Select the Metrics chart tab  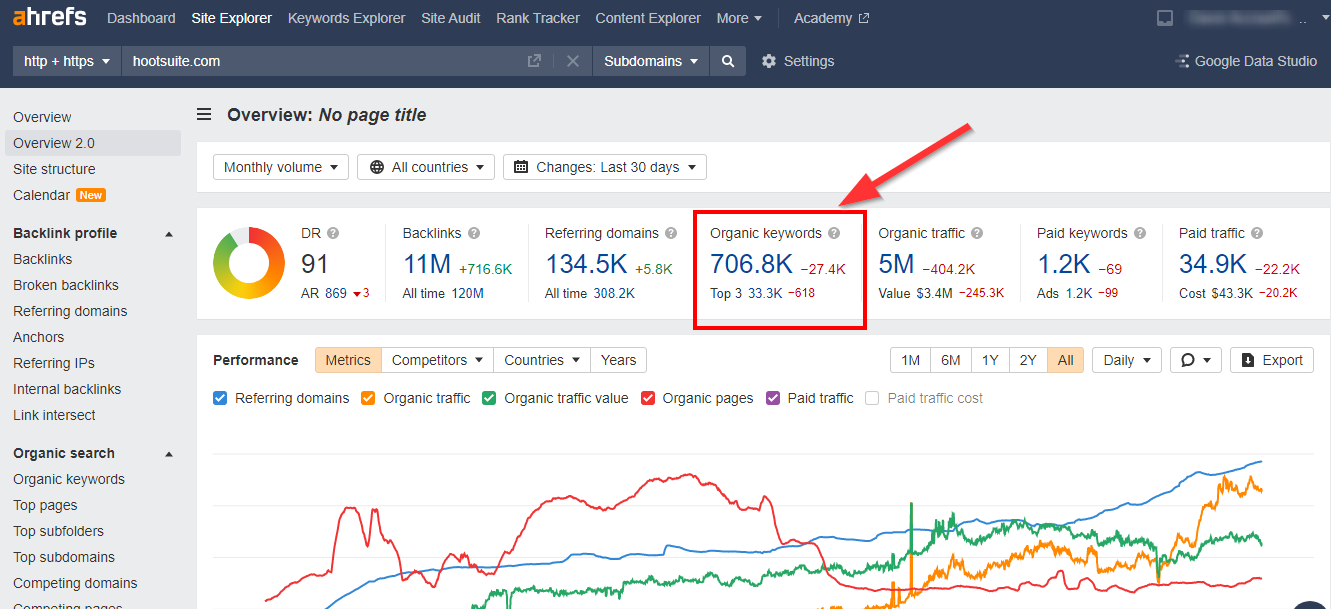point(348,360)
